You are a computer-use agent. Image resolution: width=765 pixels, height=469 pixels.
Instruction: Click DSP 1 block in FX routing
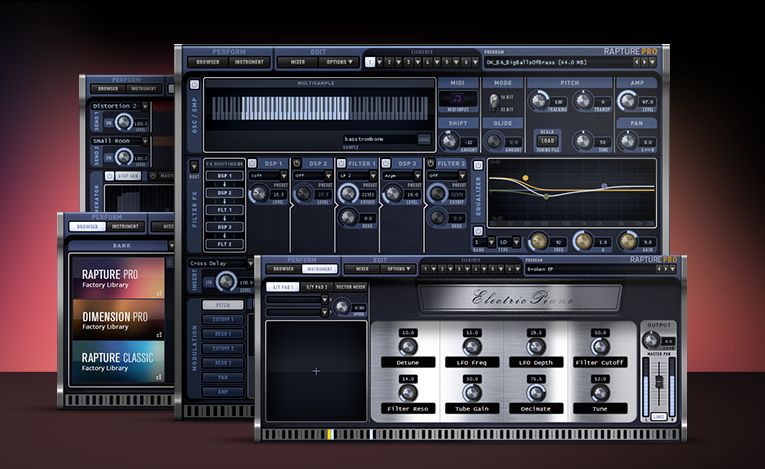(x=224, y=176)
